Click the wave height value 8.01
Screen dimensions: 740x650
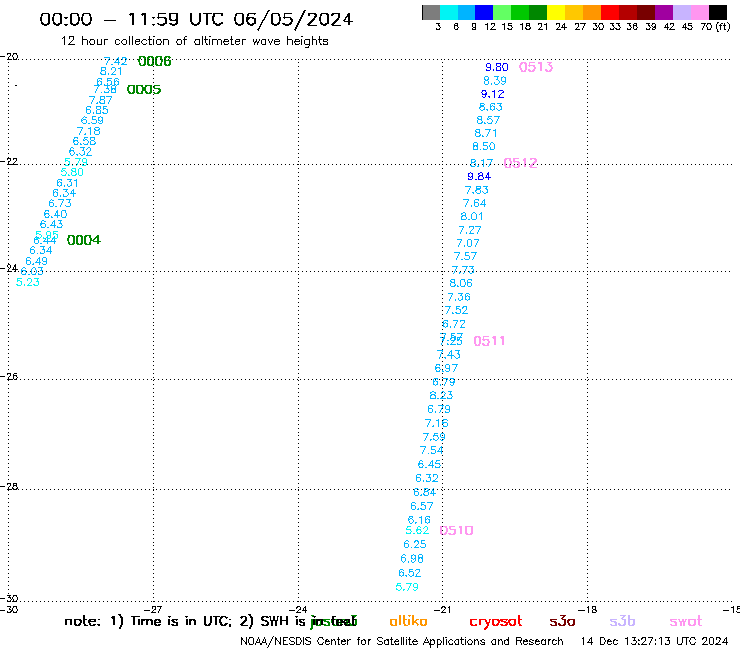[472, 216]
